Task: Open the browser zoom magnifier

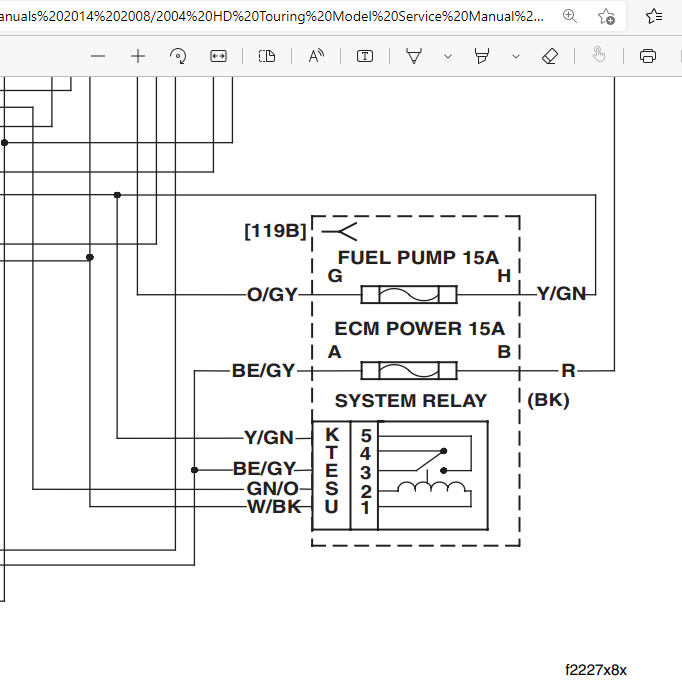Action: 569,16
